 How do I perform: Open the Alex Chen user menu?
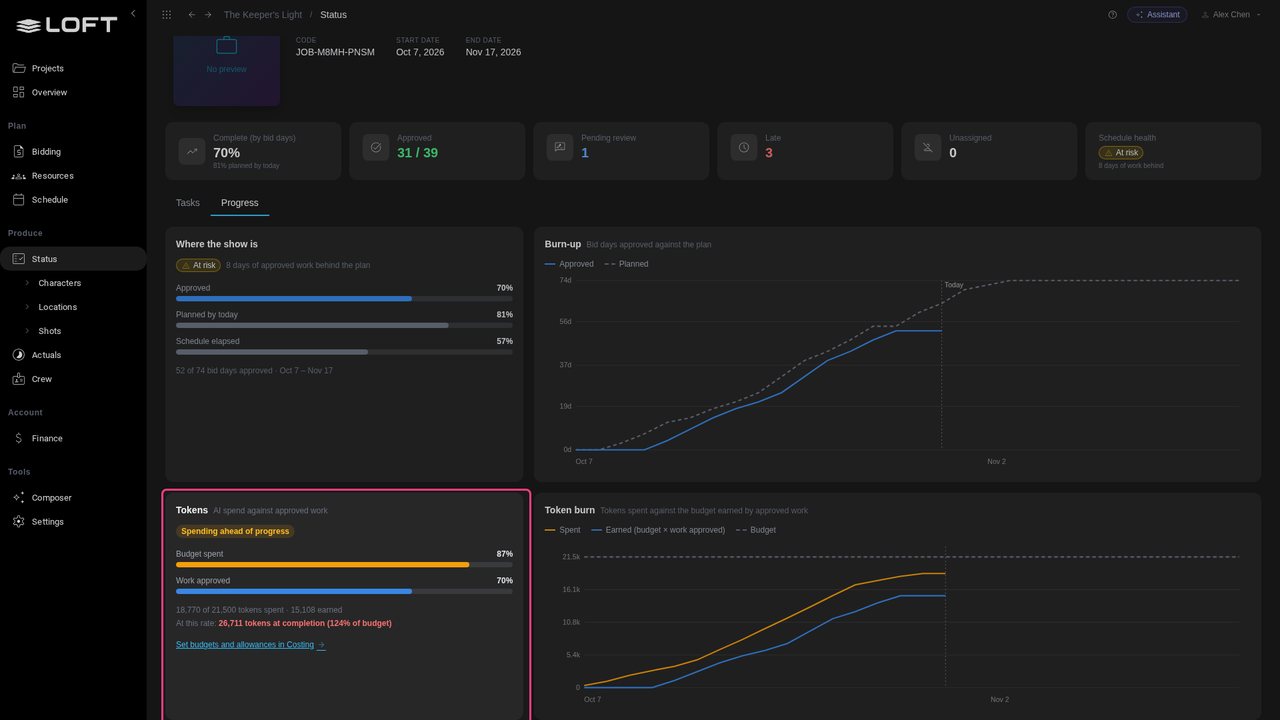click(x=1229, y=15)
